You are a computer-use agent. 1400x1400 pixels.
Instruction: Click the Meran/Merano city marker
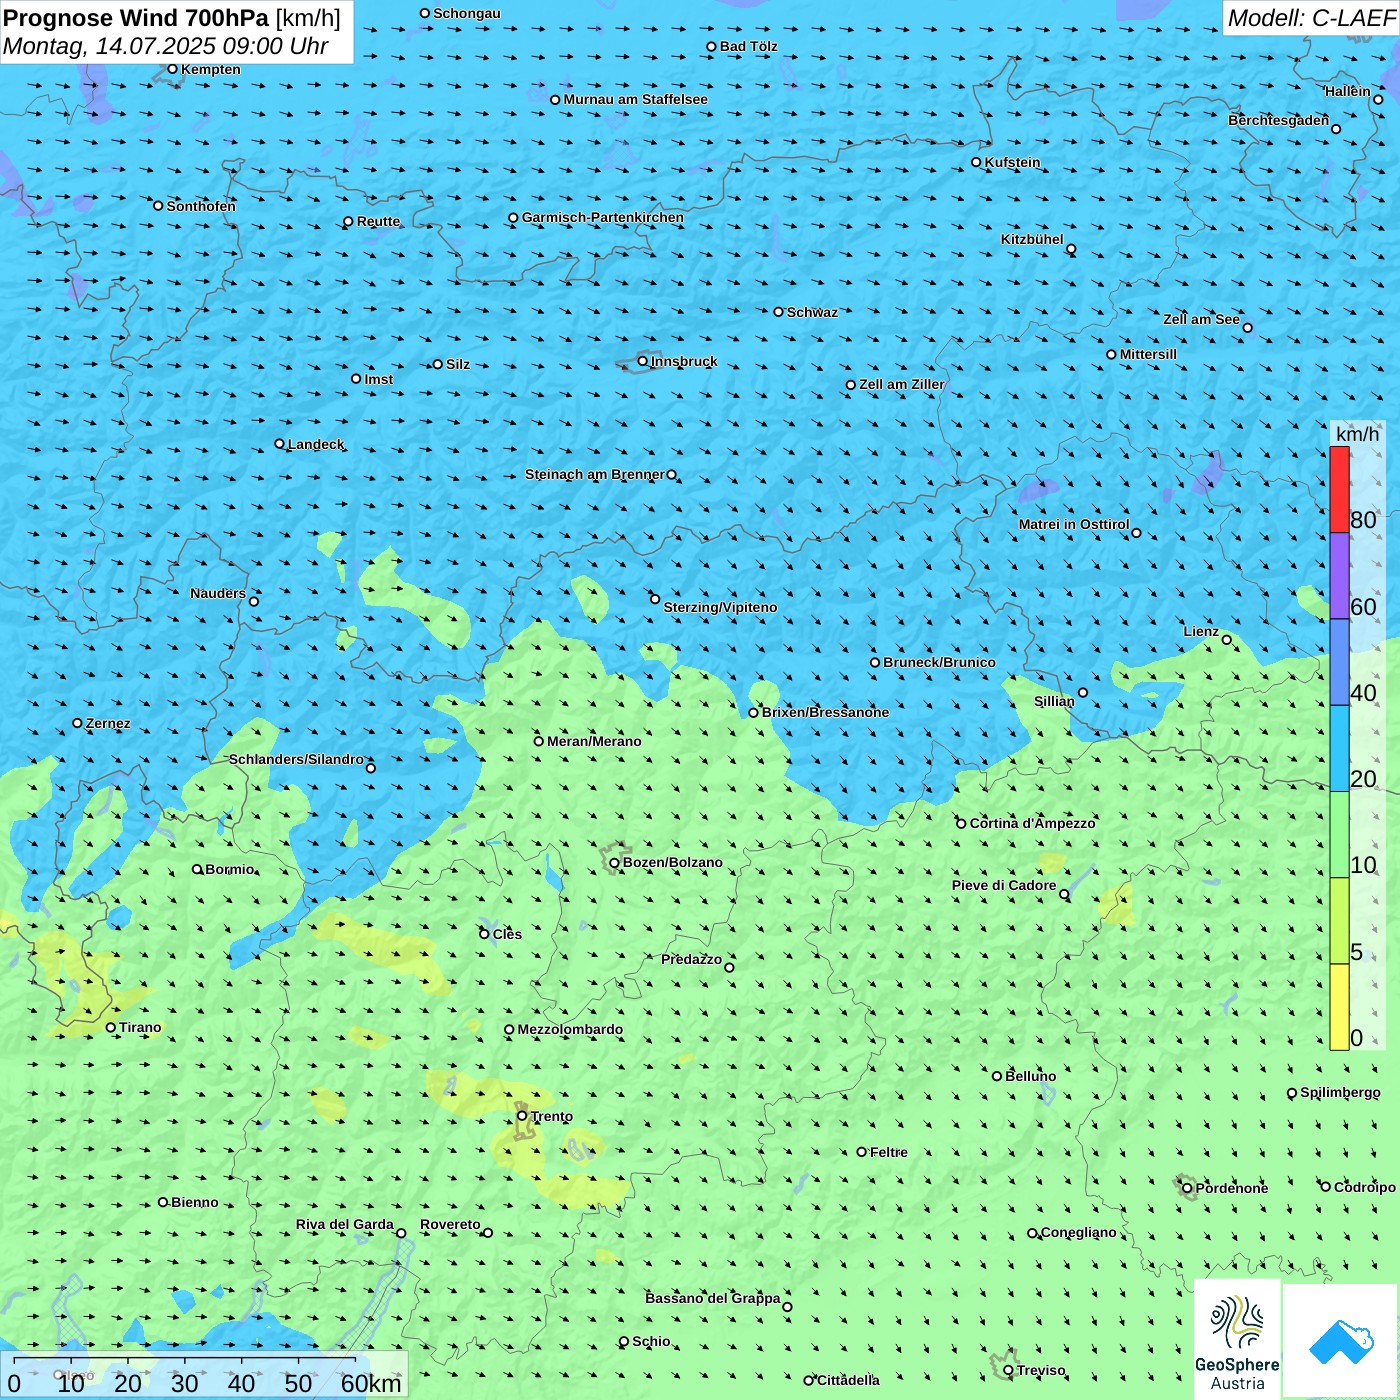(x=539, y=741)
